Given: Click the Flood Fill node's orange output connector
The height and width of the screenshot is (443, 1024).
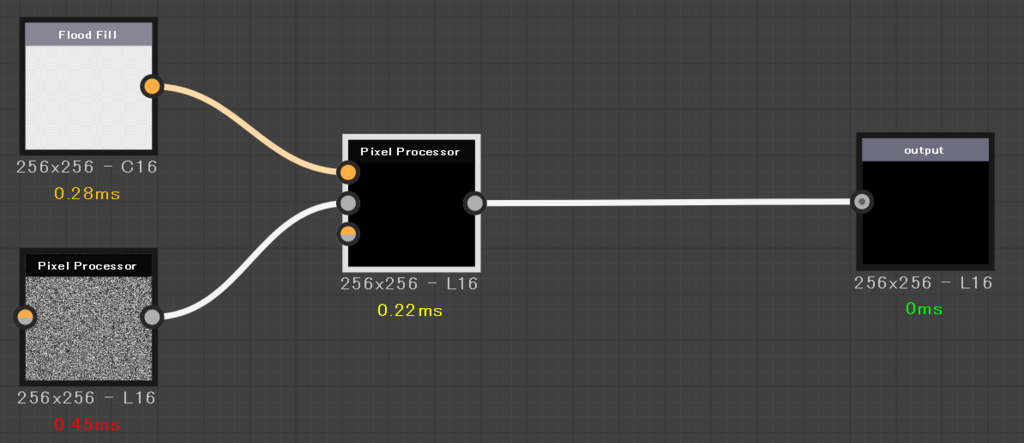Looking at the screenshot, I should click(x=152, y=86).
